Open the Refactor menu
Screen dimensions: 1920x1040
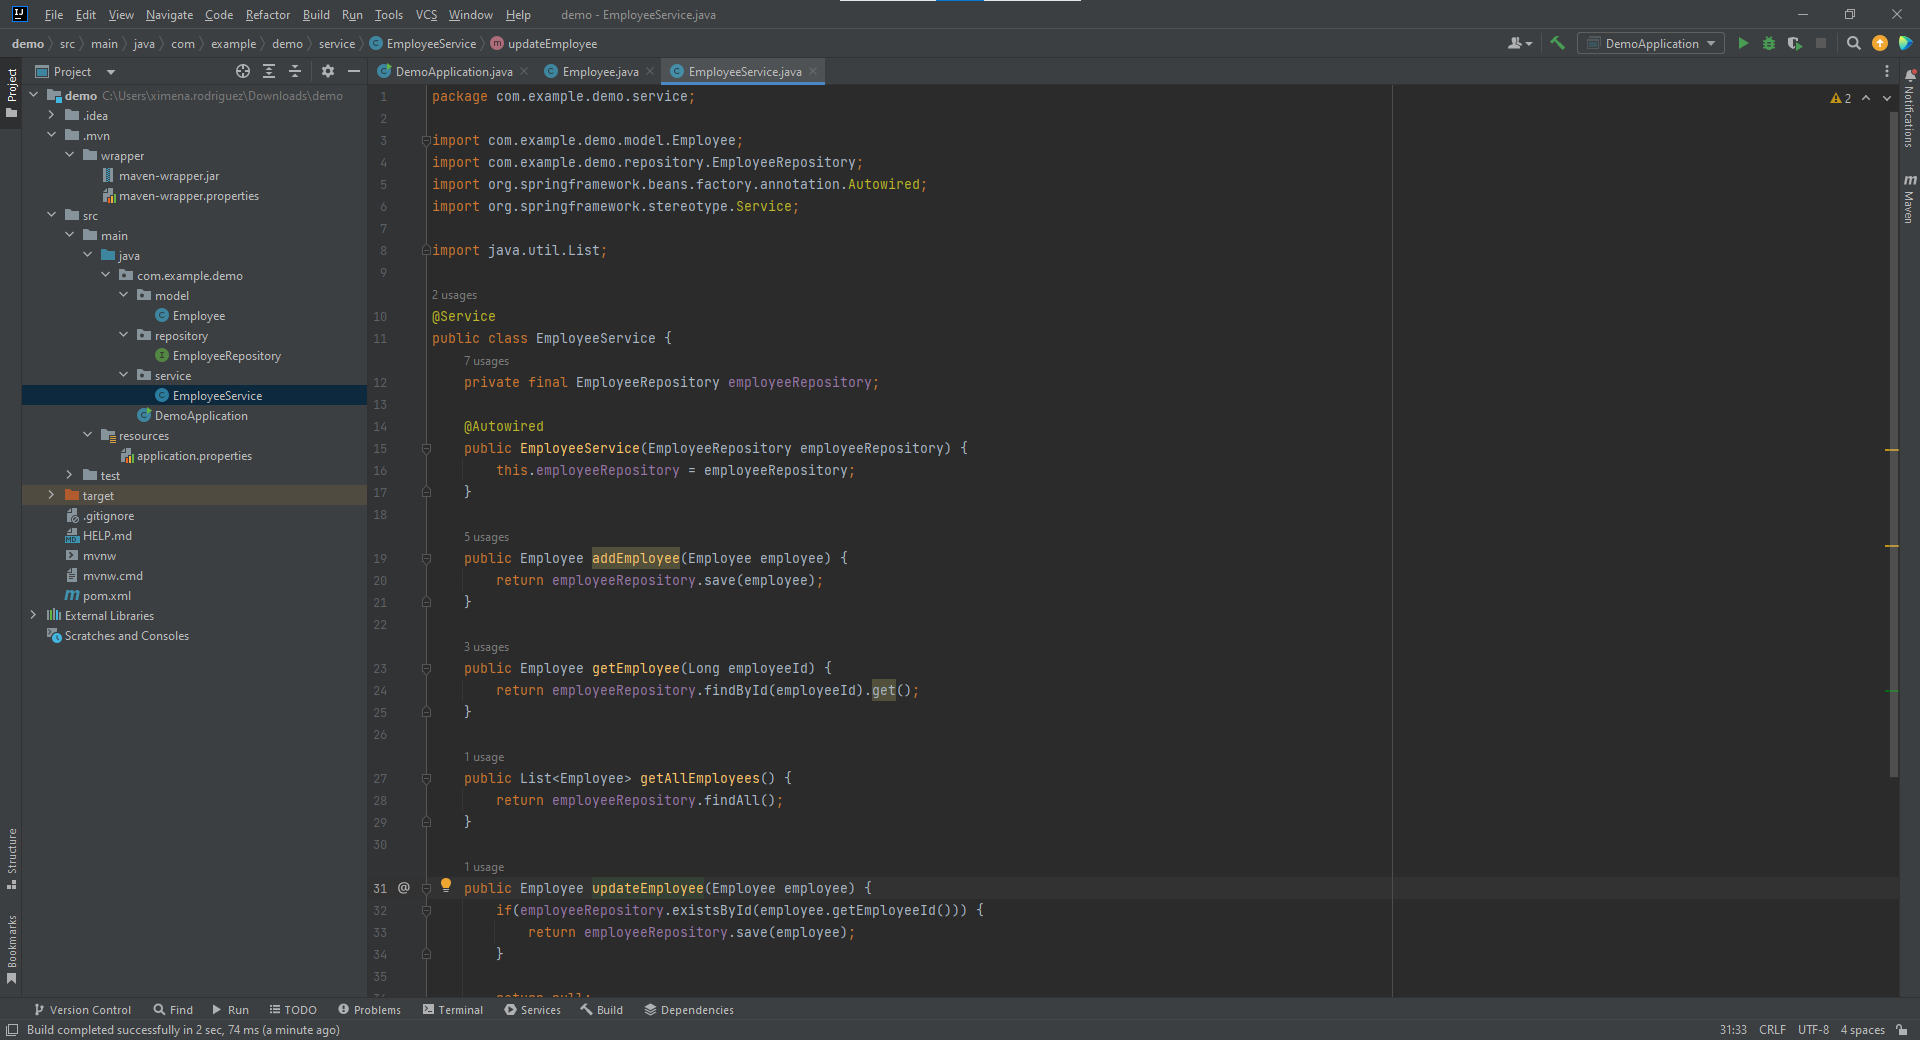[x=267, y=15]
